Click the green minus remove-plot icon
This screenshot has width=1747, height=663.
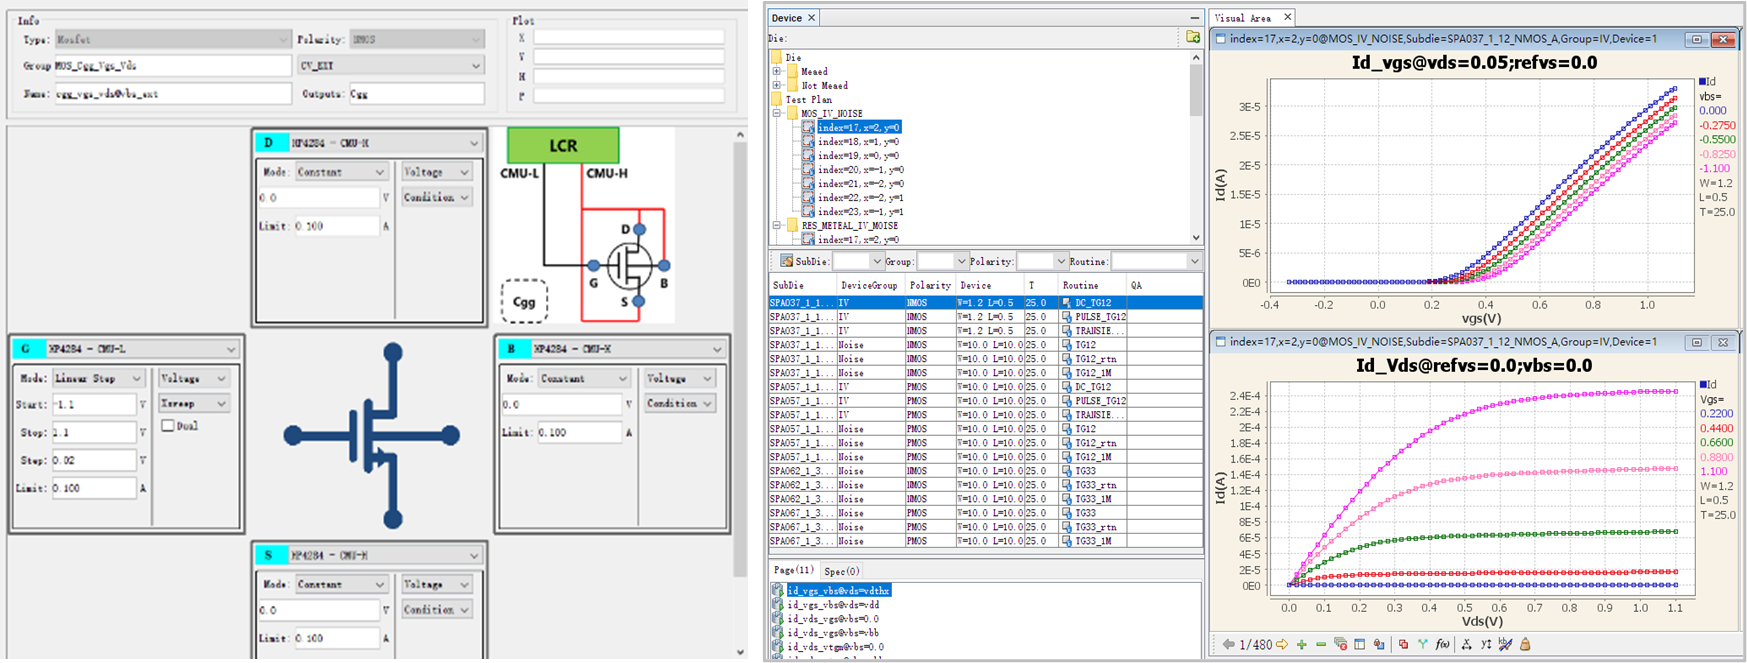[x=1320, y=645]
